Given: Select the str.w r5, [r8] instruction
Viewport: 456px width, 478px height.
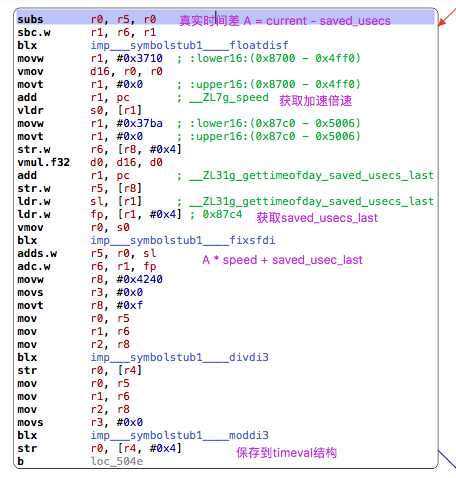Looking at the screenshot, I should [x=80, y=188].
